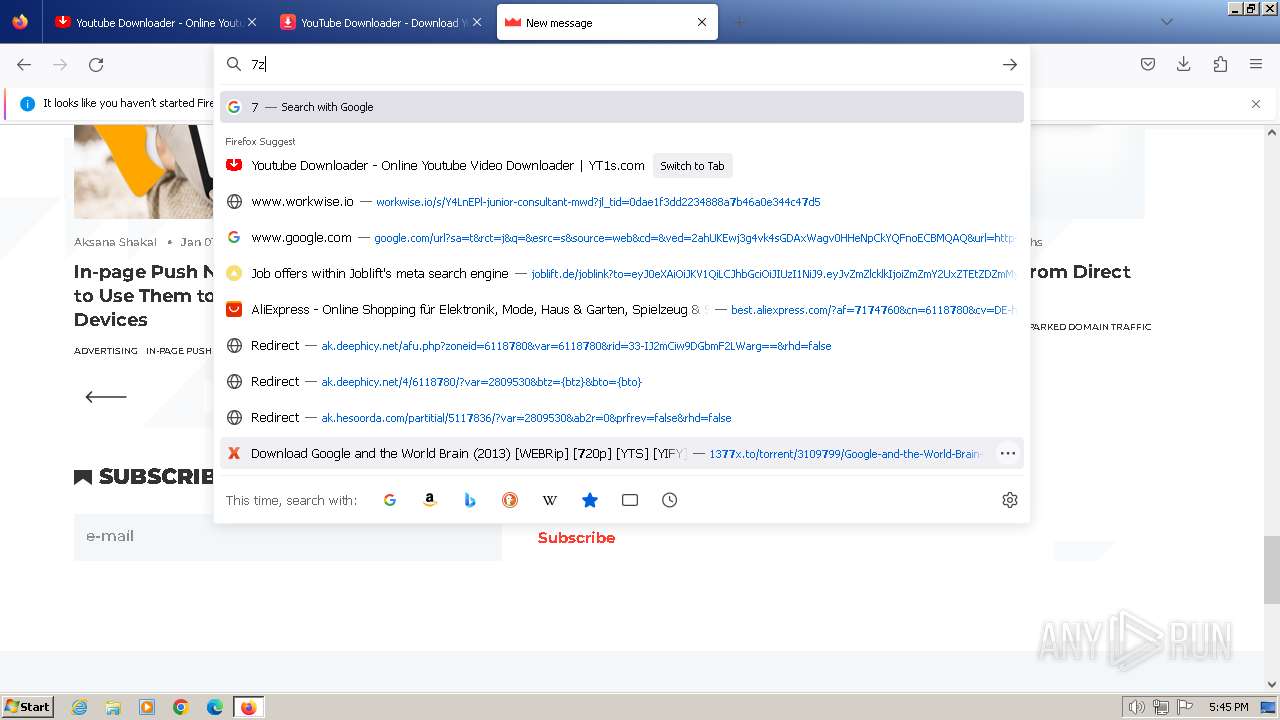Go back to previous page

(24, 64)
